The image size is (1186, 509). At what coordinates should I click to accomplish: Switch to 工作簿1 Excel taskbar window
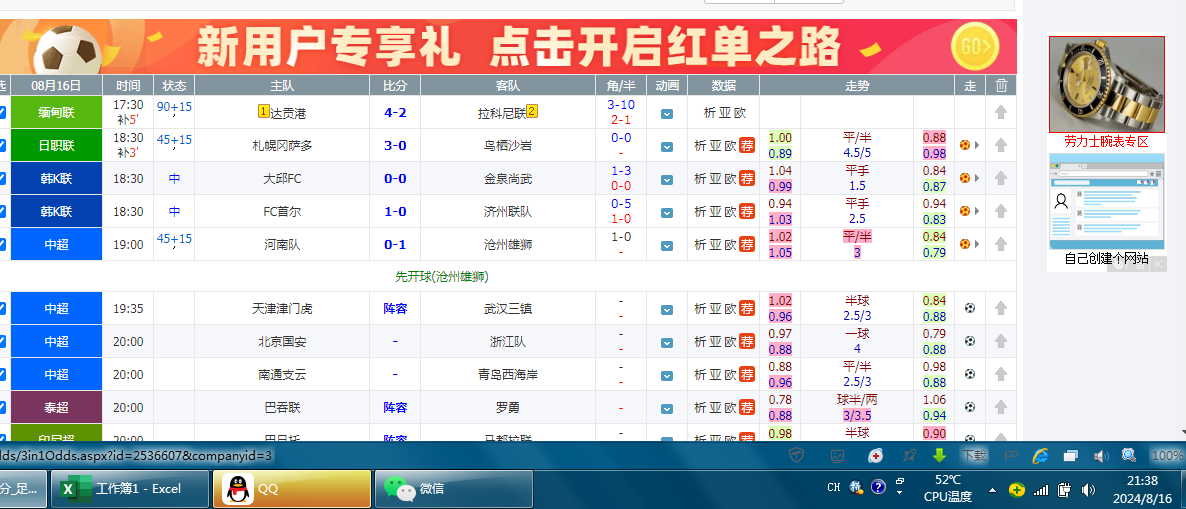pos(130,489)
